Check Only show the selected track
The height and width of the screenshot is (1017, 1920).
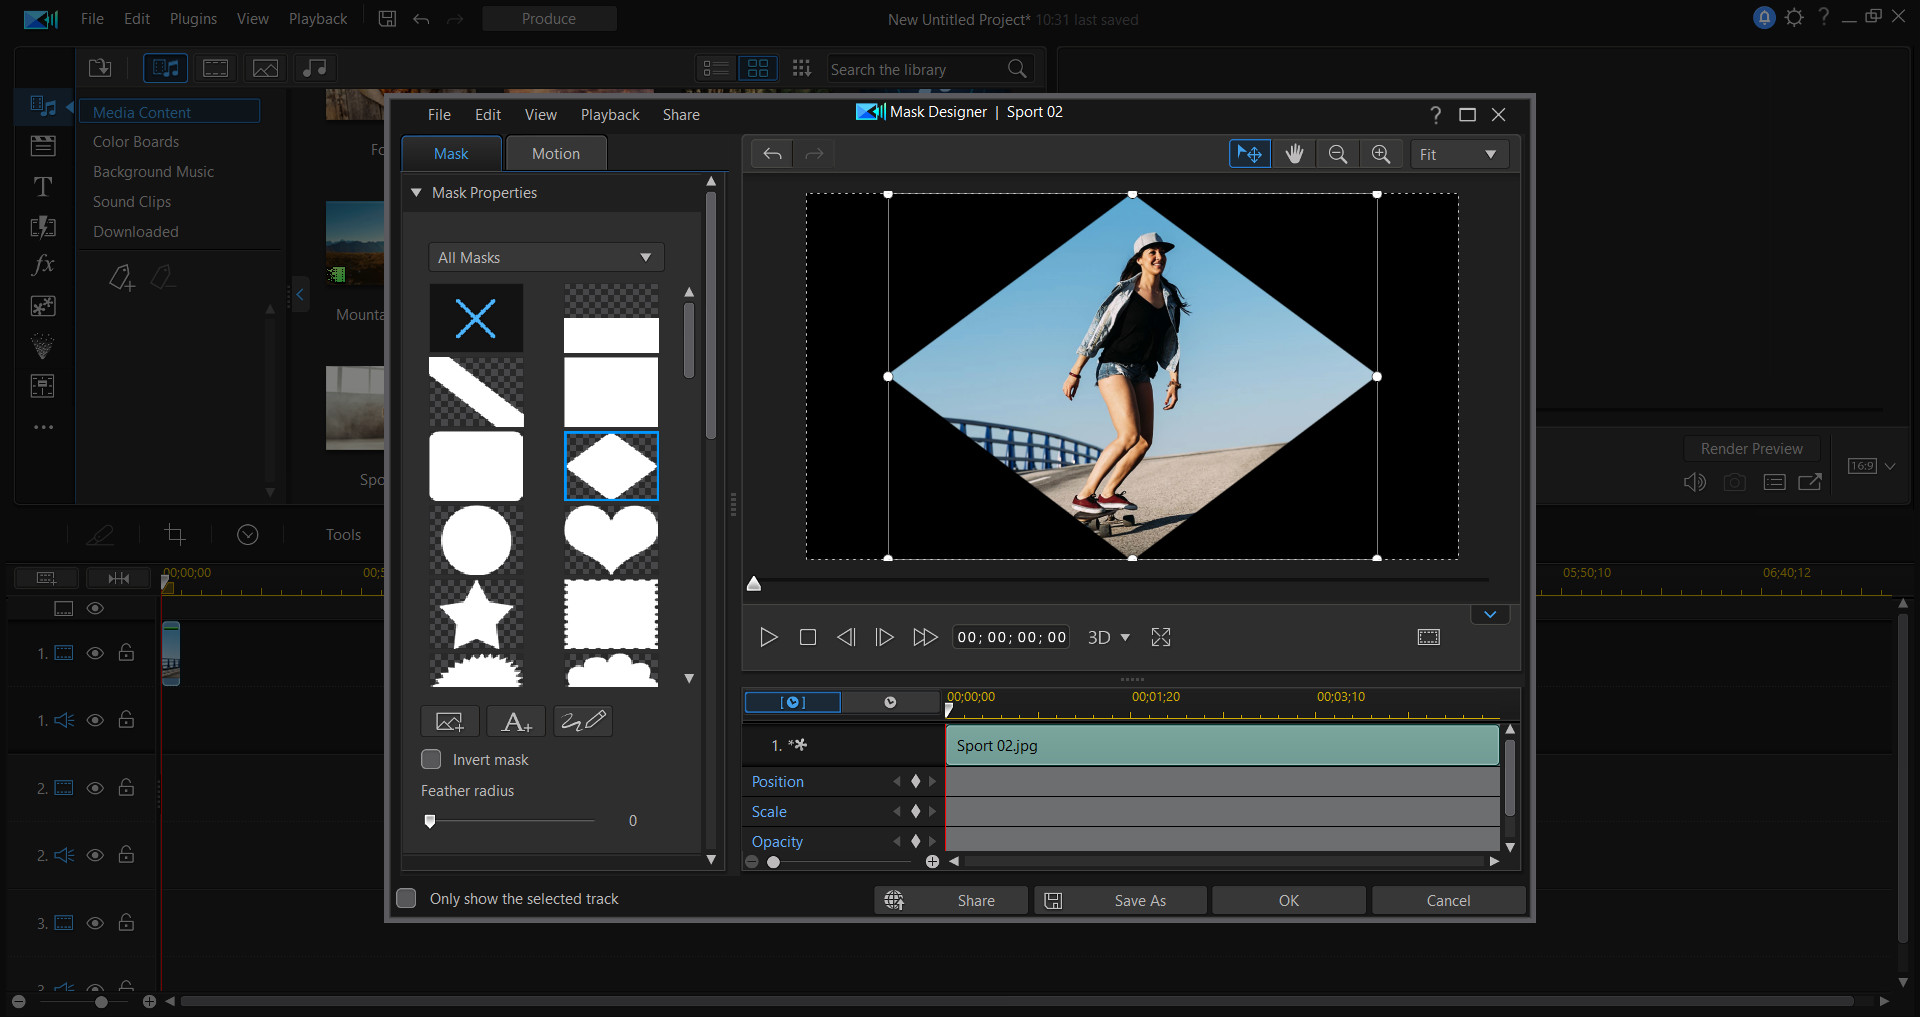pos(406,898)
